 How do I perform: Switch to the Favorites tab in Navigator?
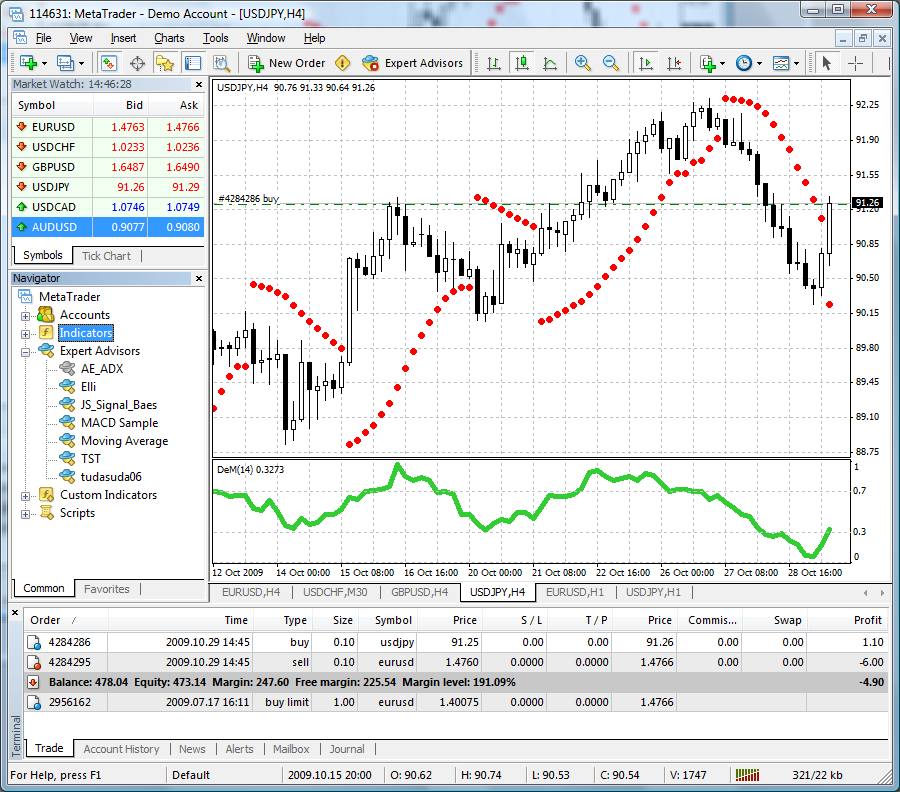(106, 589)
